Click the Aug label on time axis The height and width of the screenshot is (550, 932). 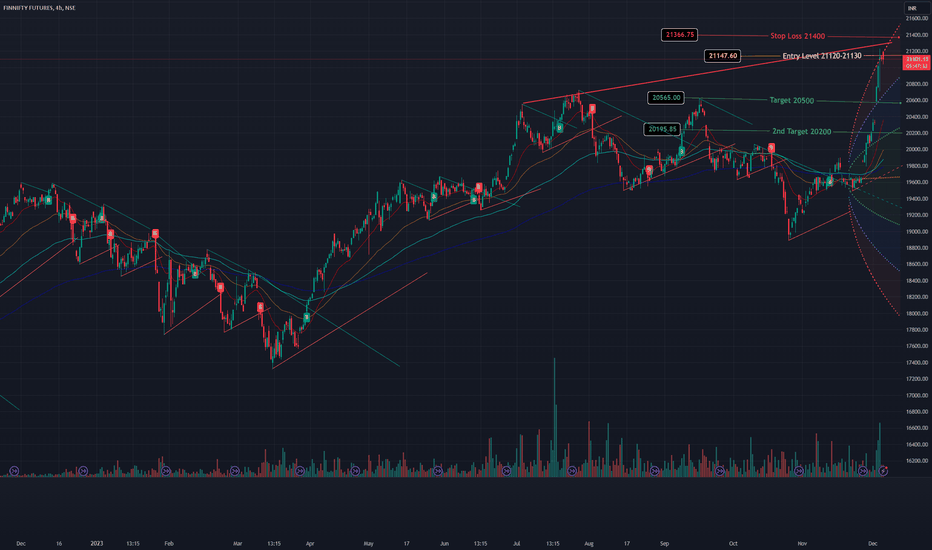[589, 543]
